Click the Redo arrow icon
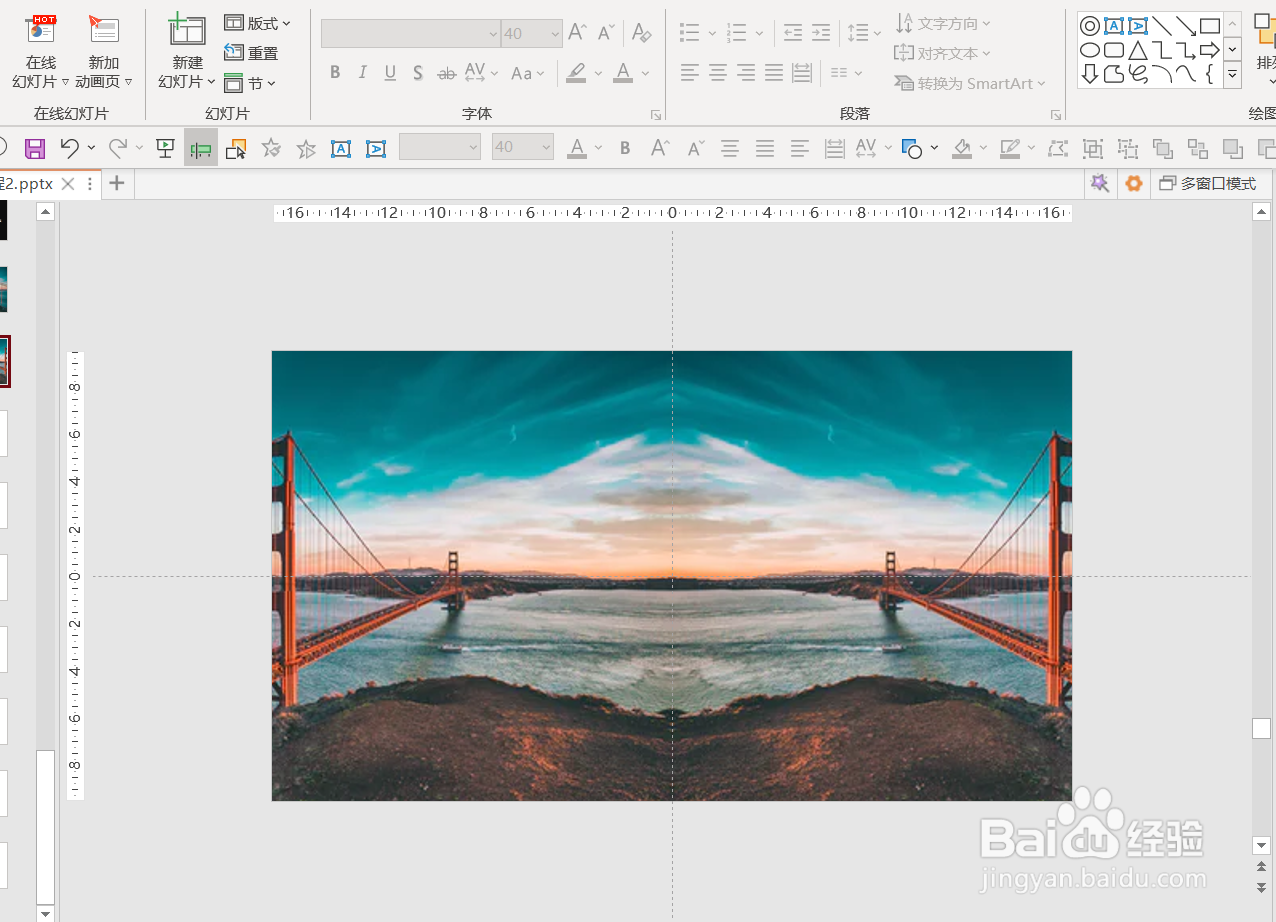The image size is (1276, 922). click(x=118, y=148)
